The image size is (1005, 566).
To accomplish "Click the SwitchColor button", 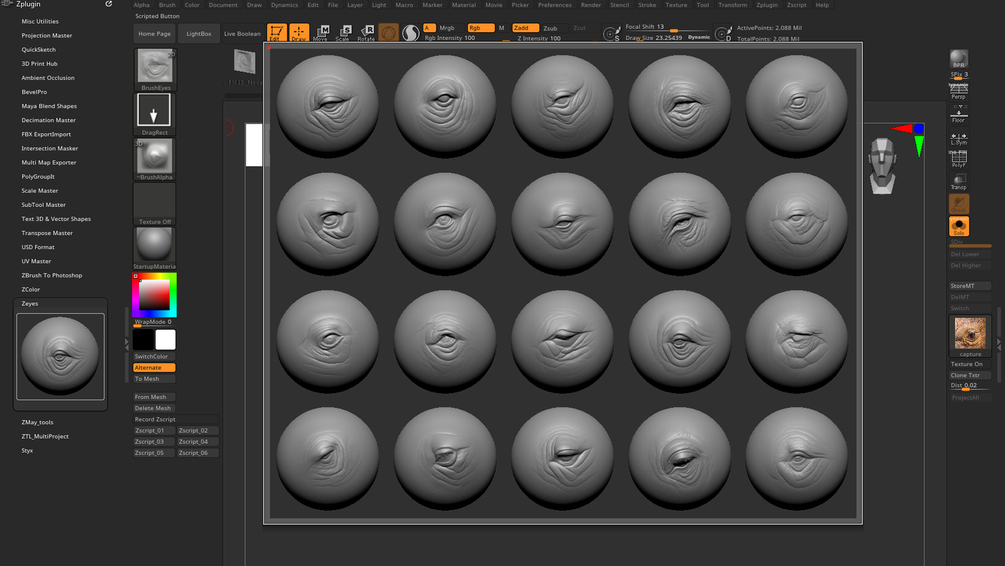I will tap(154, 356).
